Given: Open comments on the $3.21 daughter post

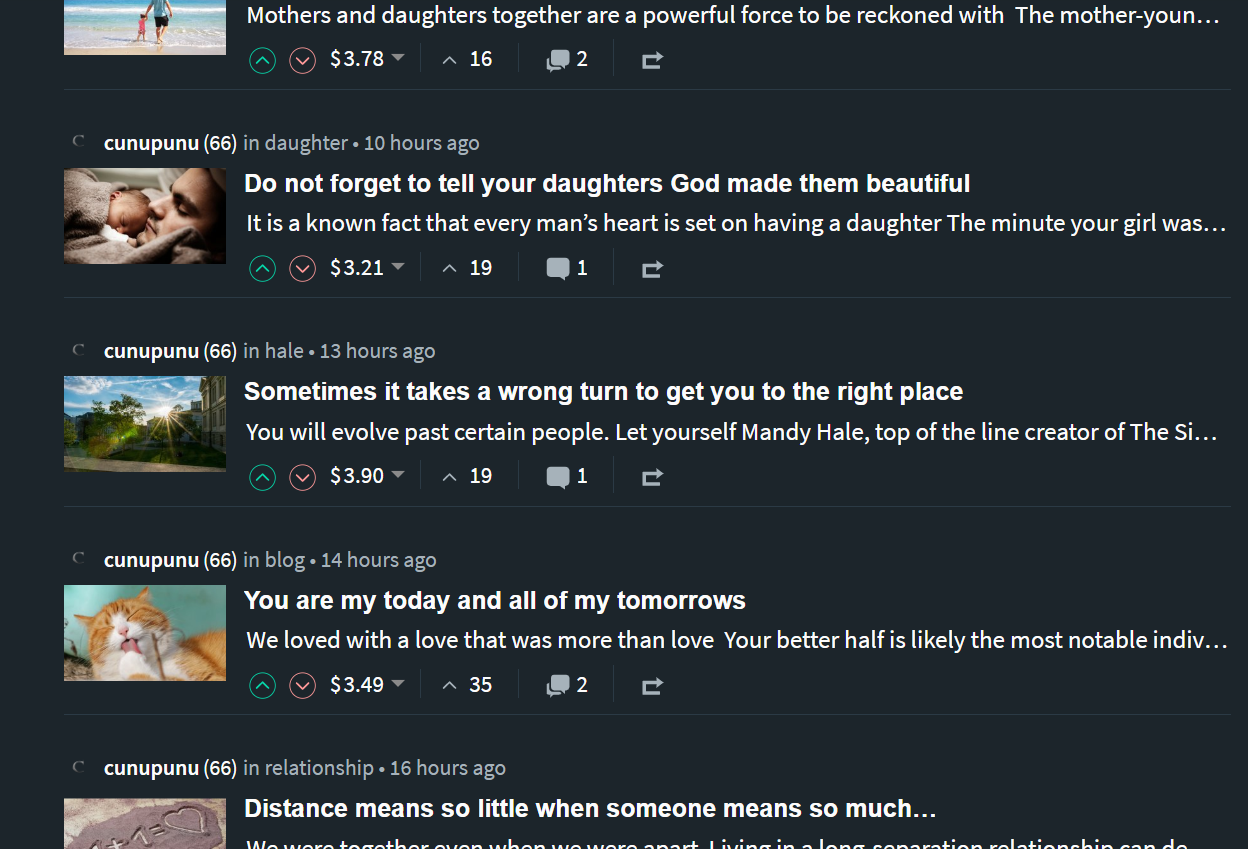Looking at the screenshot, I should (x=567, y=268).
